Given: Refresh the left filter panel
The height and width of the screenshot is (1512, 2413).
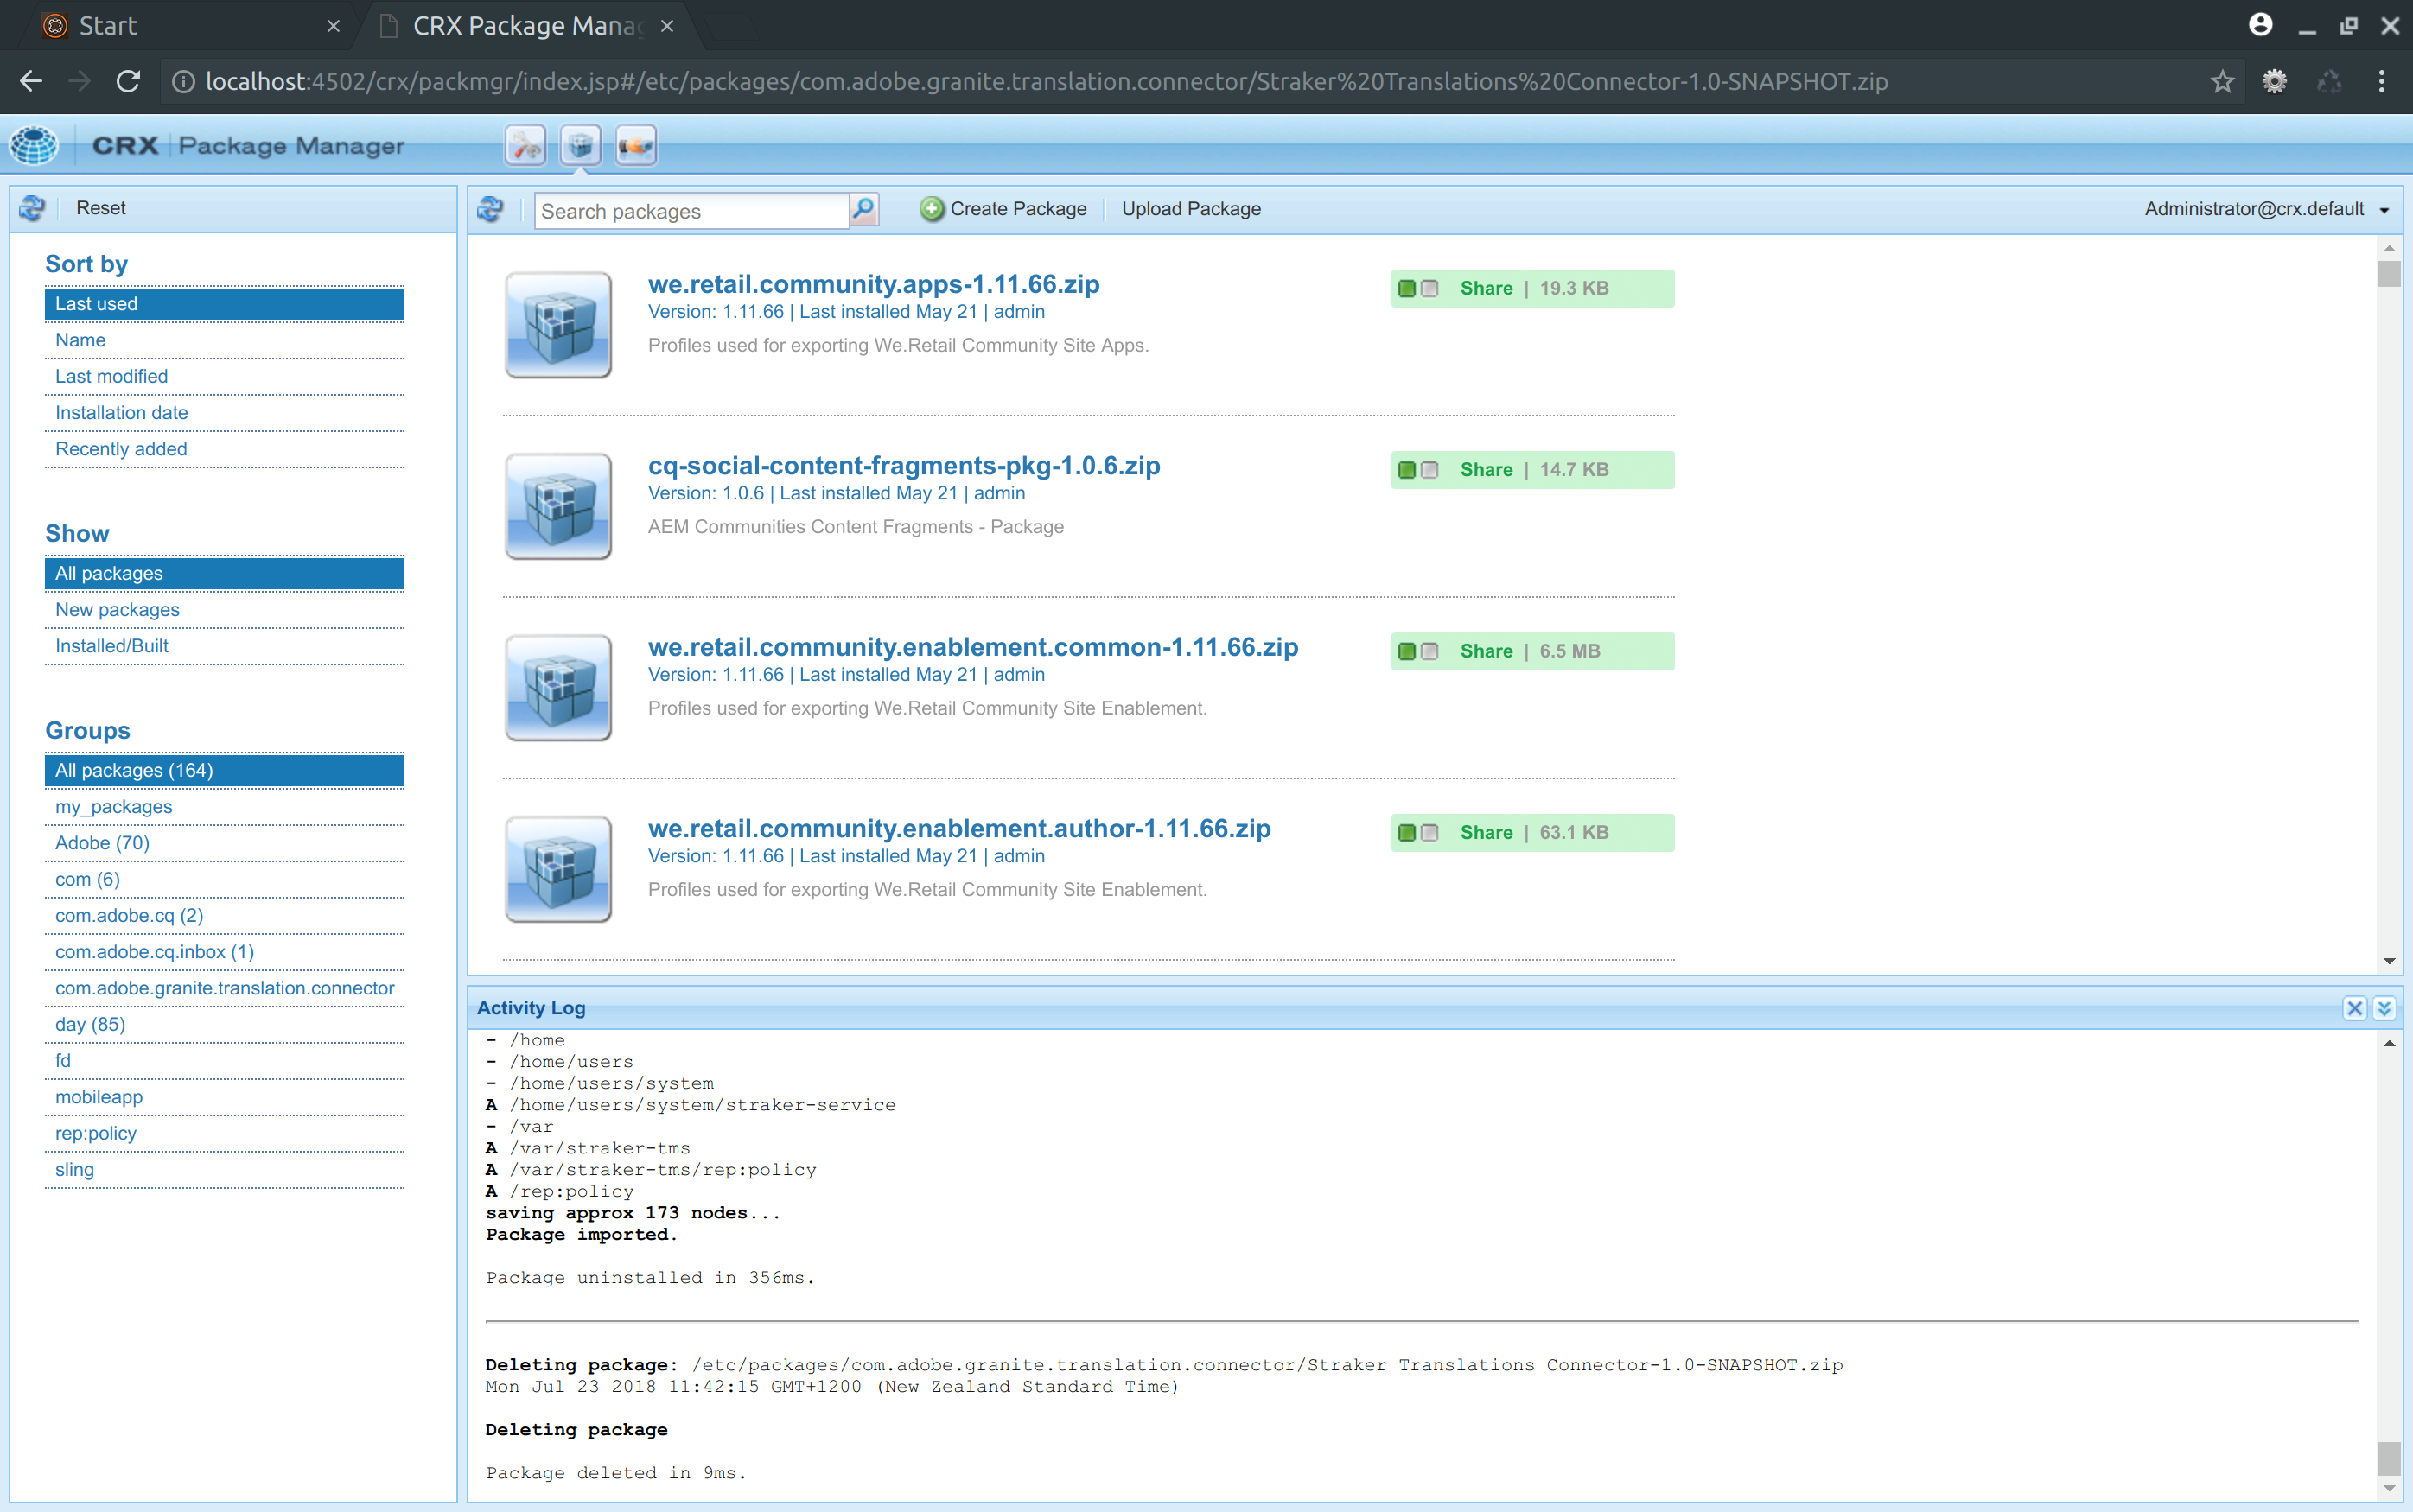Looking at the screenshot, I should 32,208.
